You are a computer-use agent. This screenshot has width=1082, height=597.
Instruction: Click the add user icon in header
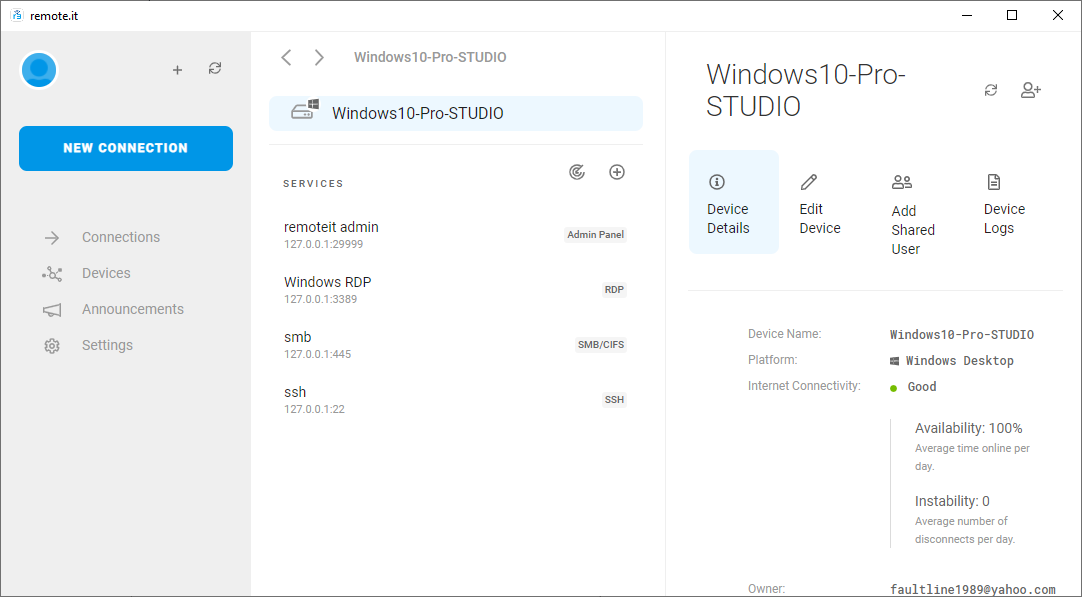1031,90
